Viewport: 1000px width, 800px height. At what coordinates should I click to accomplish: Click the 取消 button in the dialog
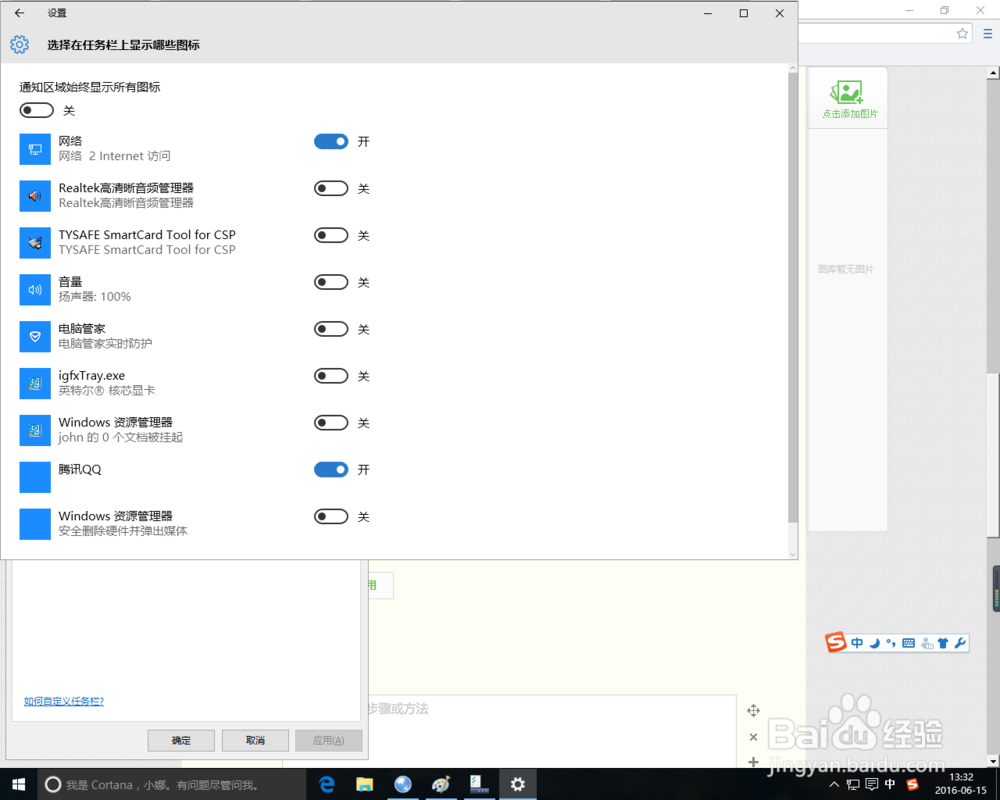[255, 740]
